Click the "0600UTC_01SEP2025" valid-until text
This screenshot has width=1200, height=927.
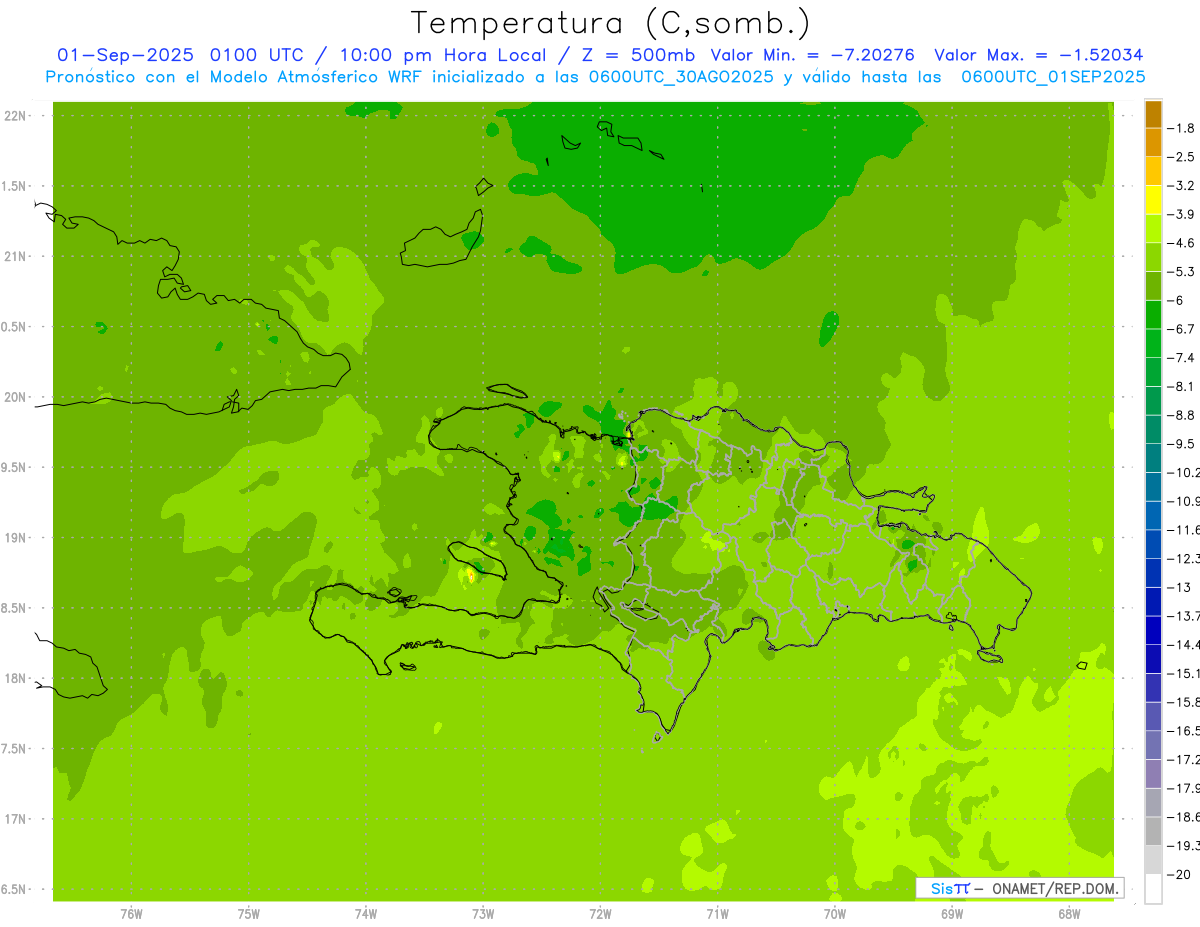click(x=1052, y=77)
